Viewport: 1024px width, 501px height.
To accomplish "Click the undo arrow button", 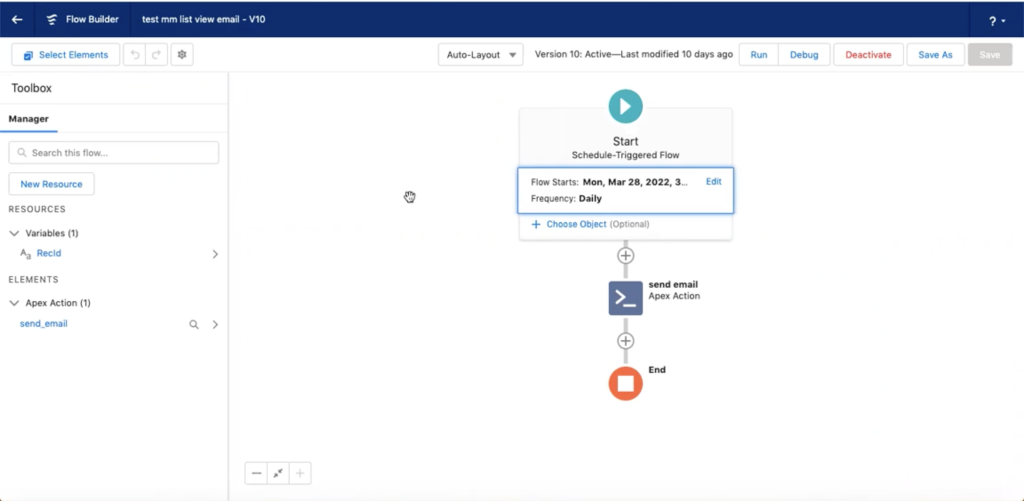I will click(134, 55).
